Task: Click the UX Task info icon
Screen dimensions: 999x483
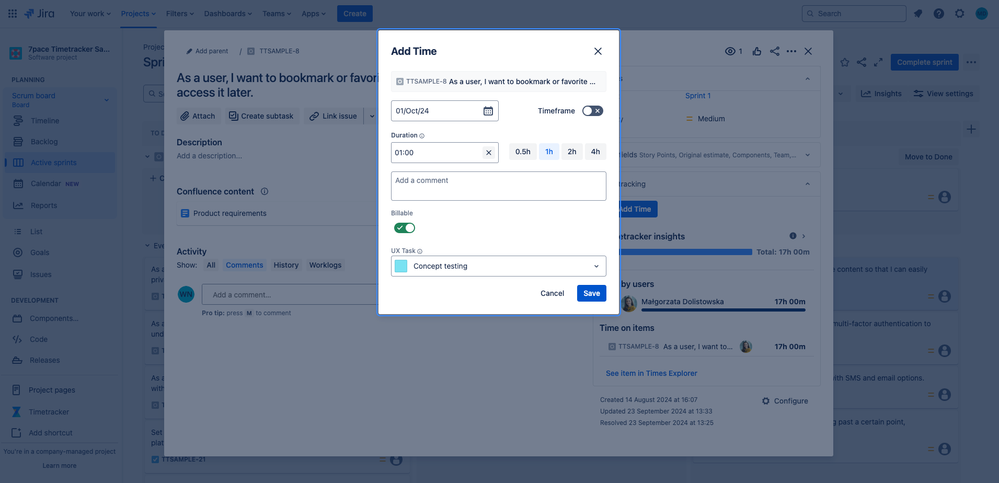Action: (x=420, y=252)
